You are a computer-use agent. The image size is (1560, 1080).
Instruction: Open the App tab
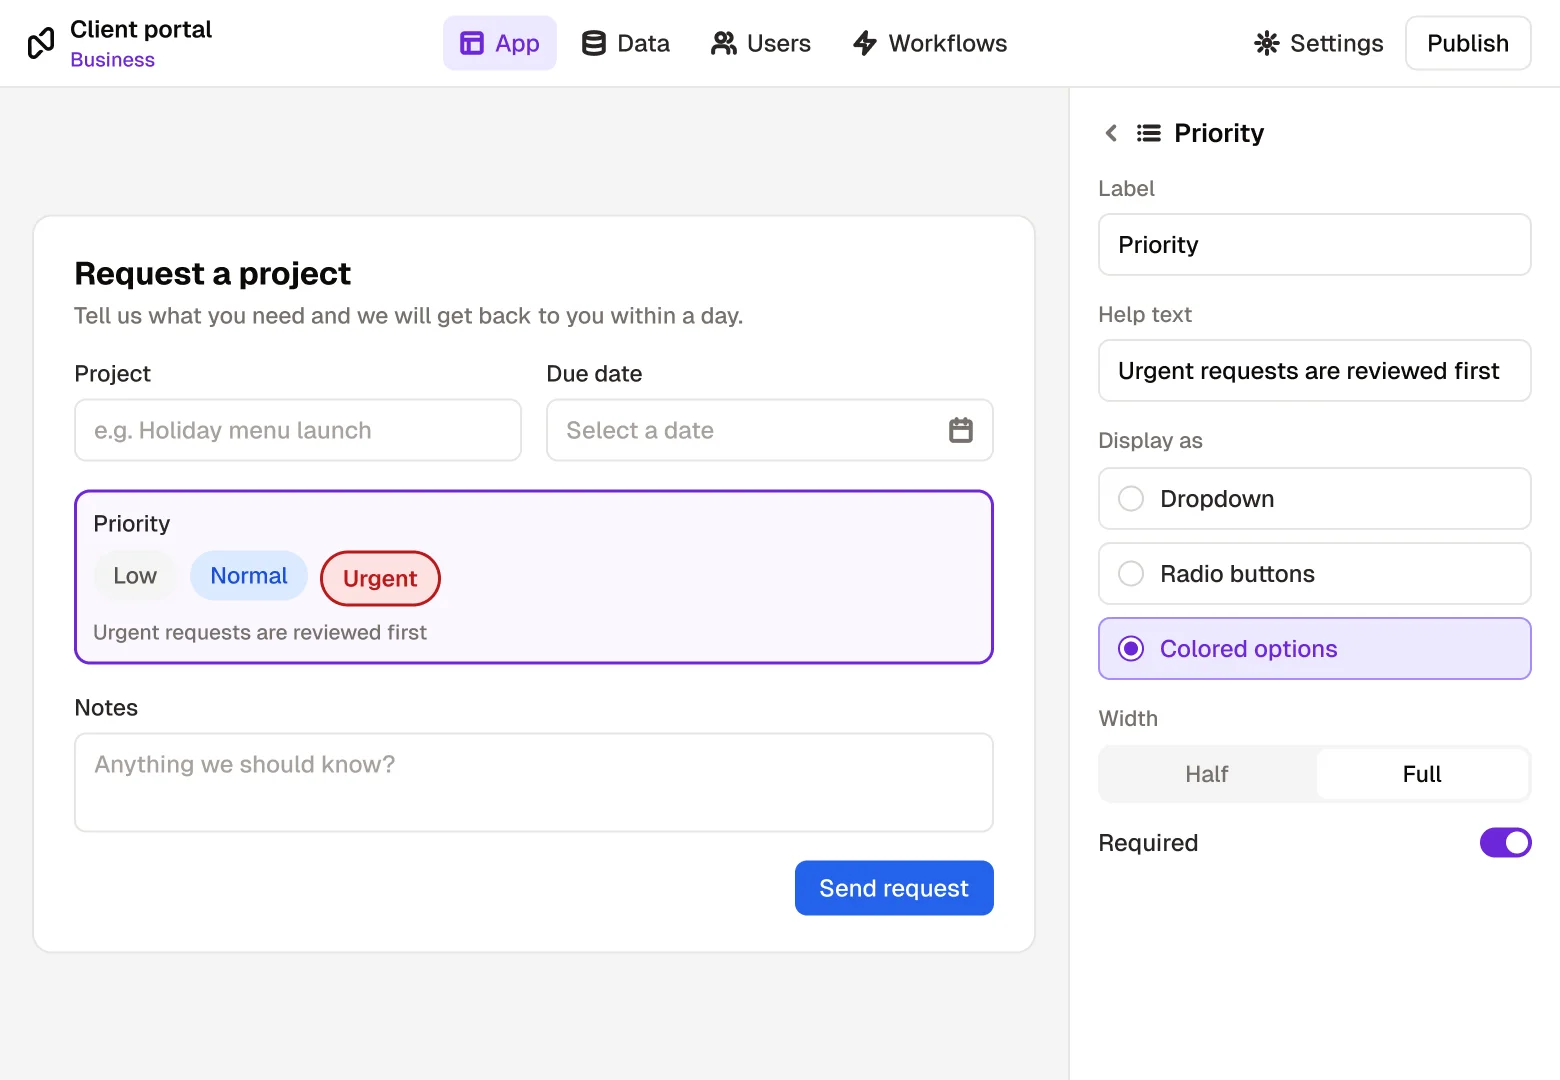coord(500,43)
